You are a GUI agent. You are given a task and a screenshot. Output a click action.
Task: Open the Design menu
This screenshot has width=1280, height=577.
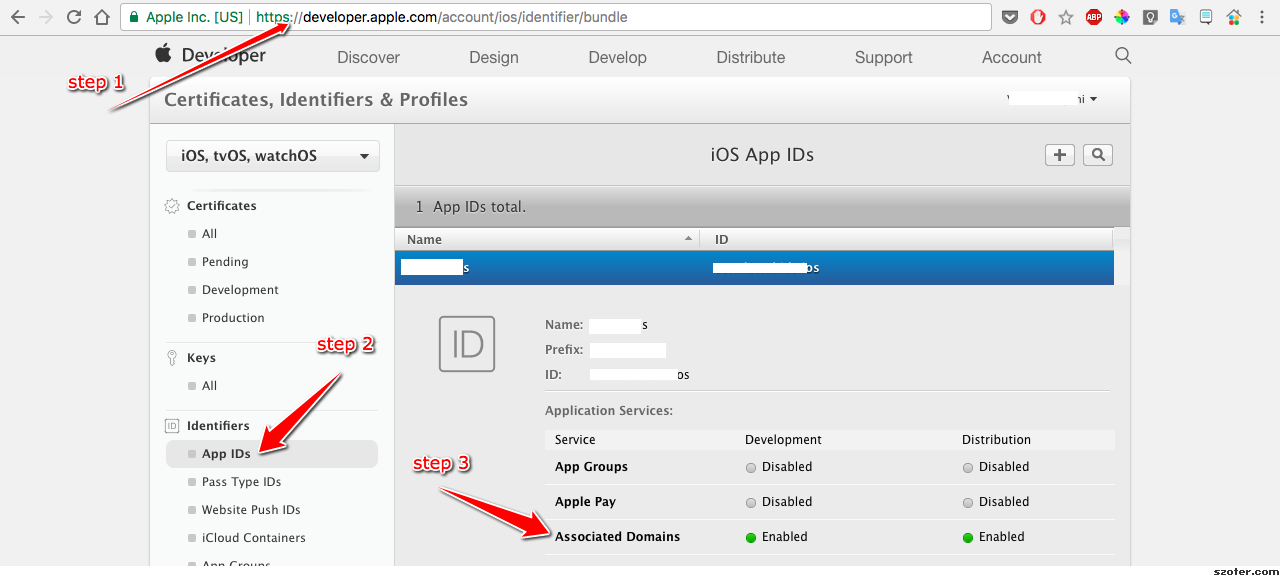pos(494,57)
